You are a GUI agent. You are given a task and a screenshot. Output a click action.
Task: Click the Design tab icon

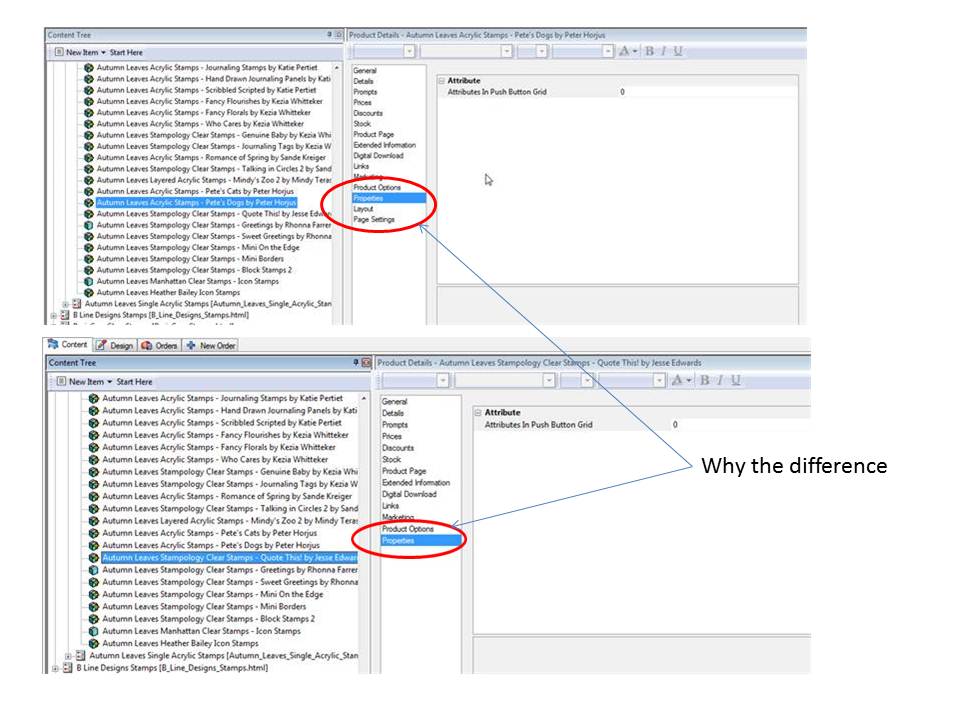(x=101, y=345)
